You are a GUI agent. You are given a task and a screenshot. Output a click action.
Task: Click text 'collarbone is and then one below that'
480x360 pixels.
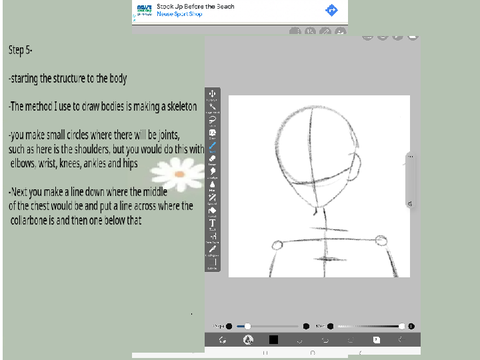tap(76, 220)
